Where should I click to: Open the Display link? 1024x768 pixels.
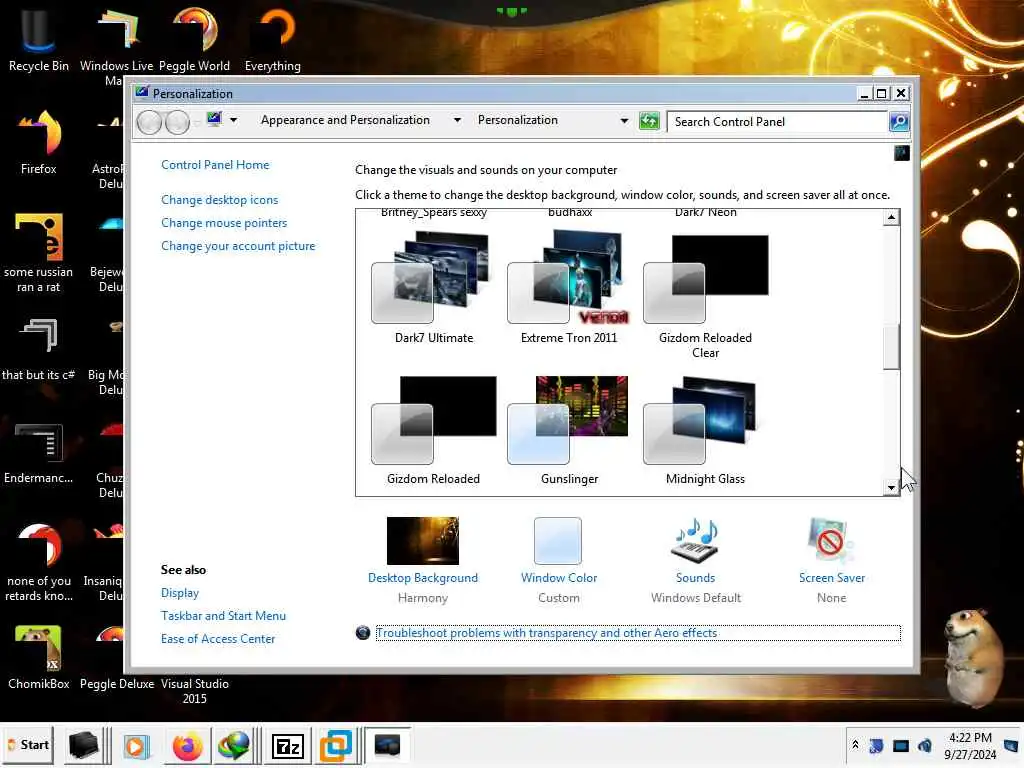click(180, 592)
